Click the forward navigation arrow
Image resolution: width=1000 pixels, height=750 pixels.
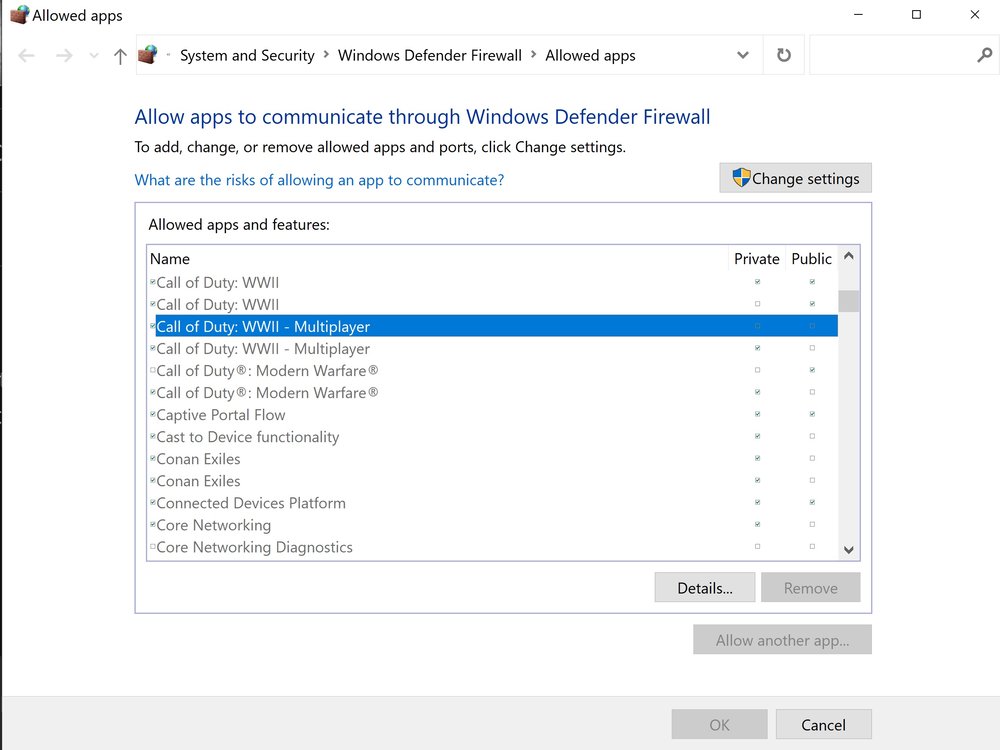[64, 56]
